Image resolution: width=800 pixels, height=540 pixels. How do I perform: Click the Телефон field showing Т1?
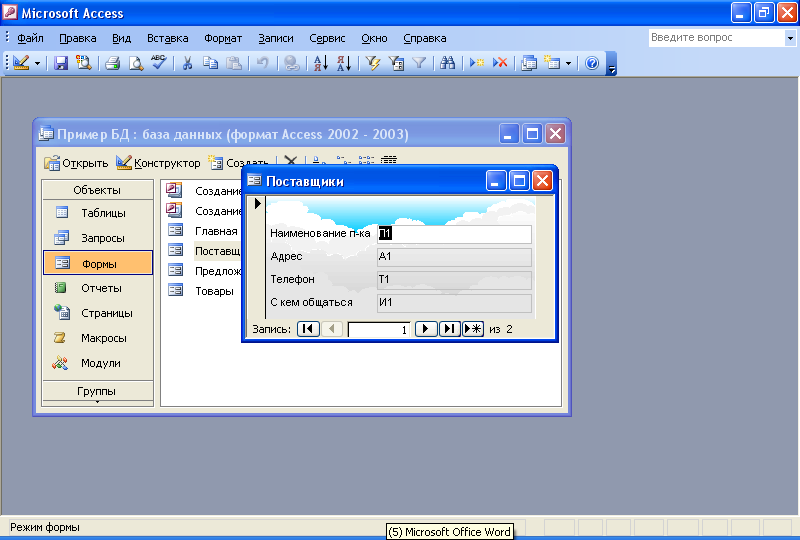[x=454, y=280]
